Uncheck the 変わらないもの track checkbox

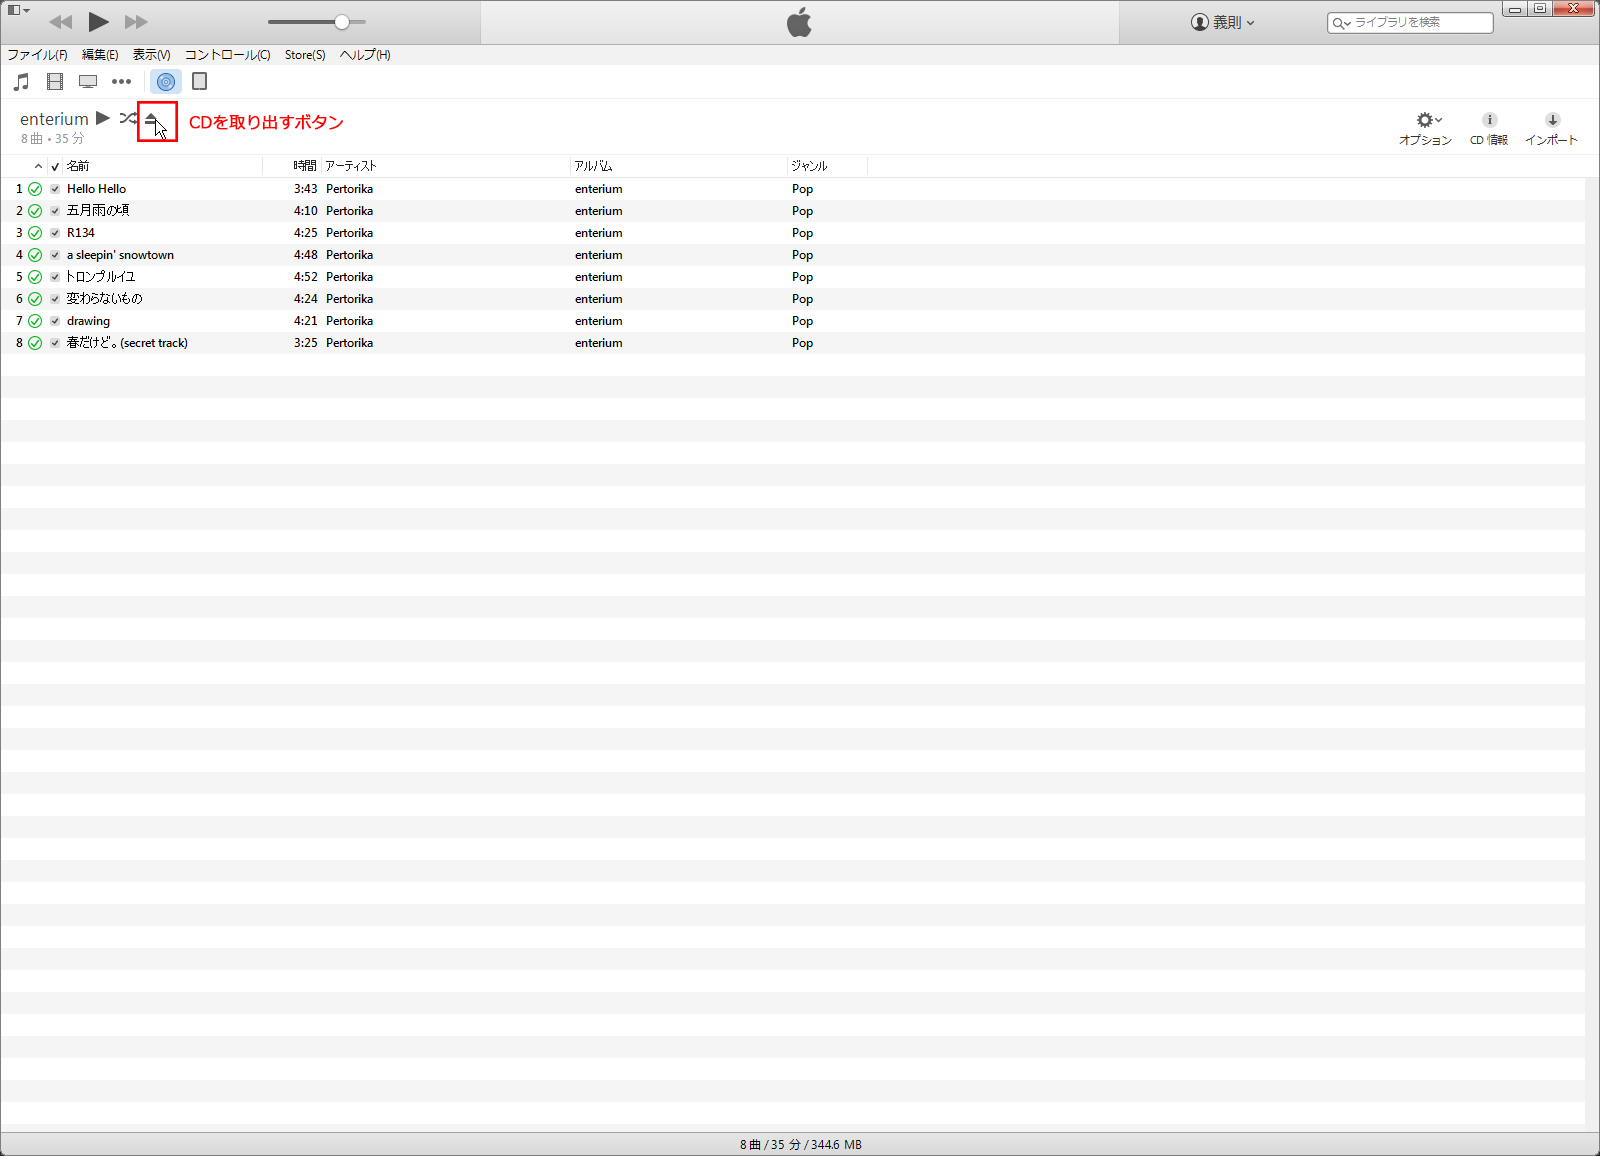tap(55, 299)
